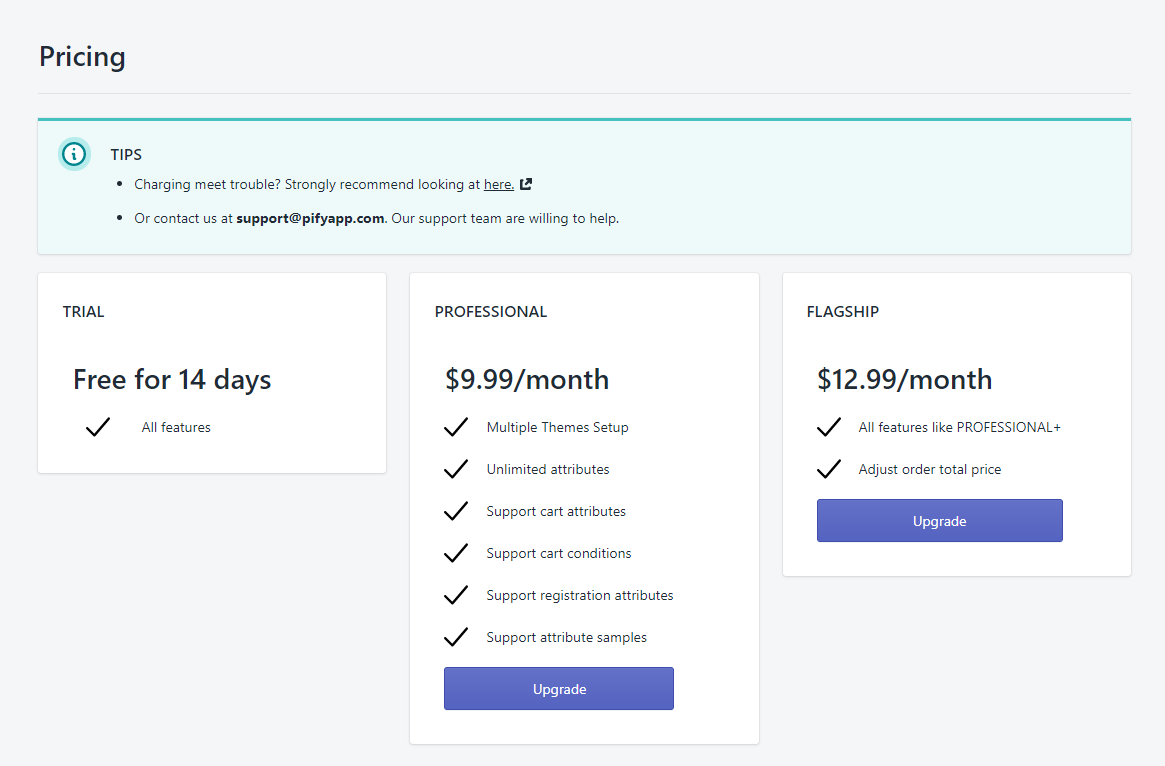Click the 'Free for 14 days' heading
The height and width of the screenshot is (766, 1165).
click(172, 380)
